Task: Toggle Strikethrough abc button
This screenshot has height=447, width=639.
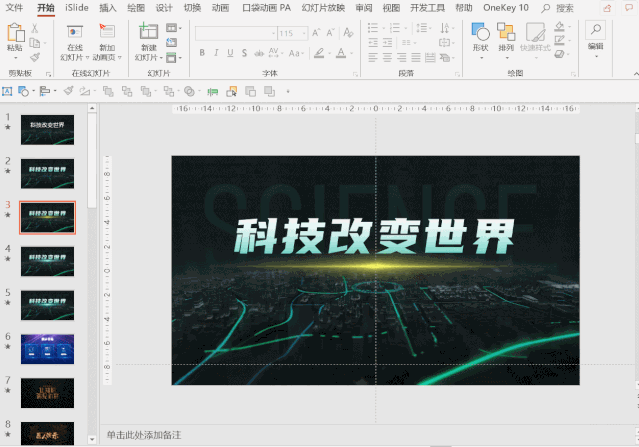Action: point(259,53)
